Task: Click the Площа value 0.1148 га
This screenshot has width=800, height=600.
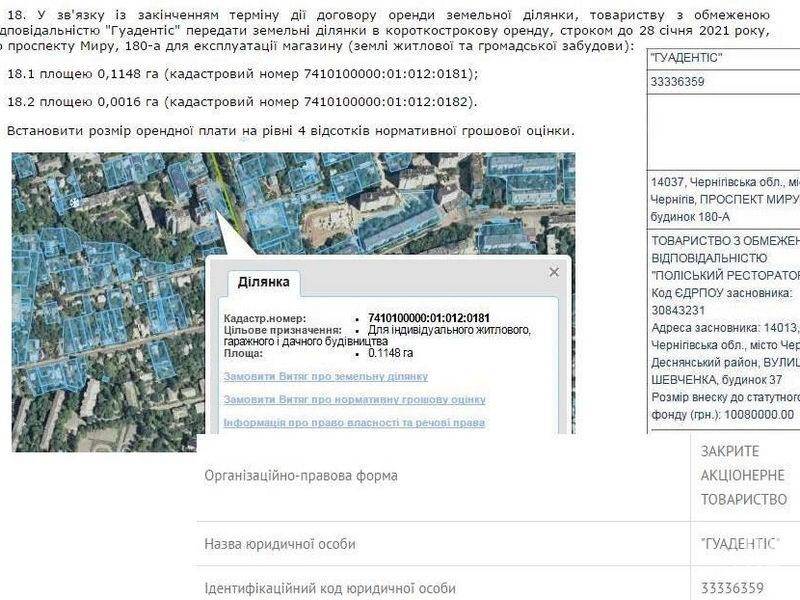Action: 391,353
